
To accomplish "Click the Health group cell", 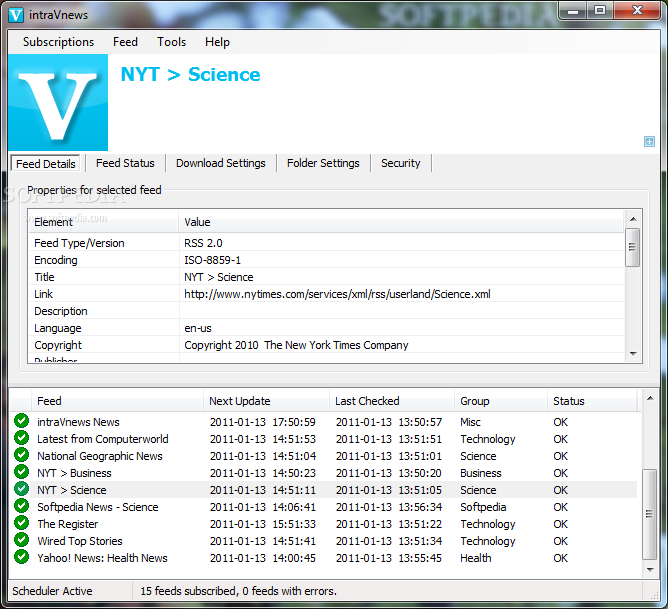I will coord(475,558).
